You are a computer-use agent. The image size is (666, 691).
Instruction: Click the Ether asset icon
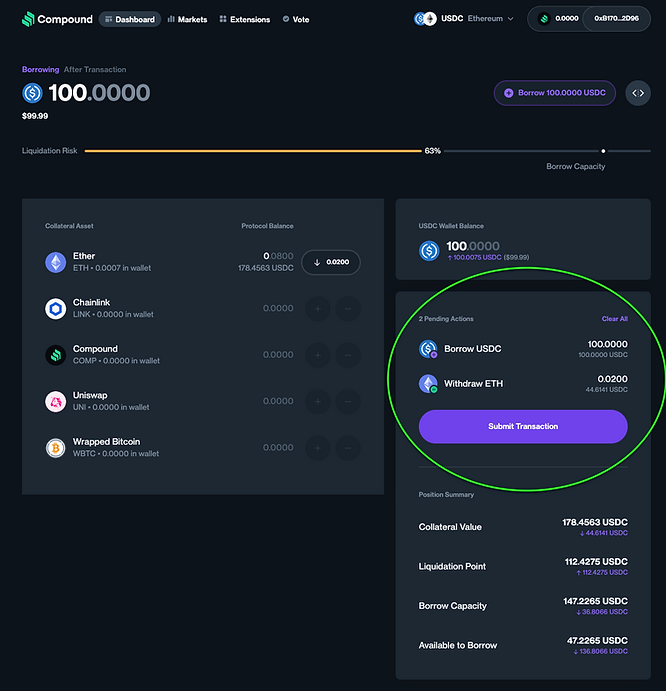tap(55, 262)
